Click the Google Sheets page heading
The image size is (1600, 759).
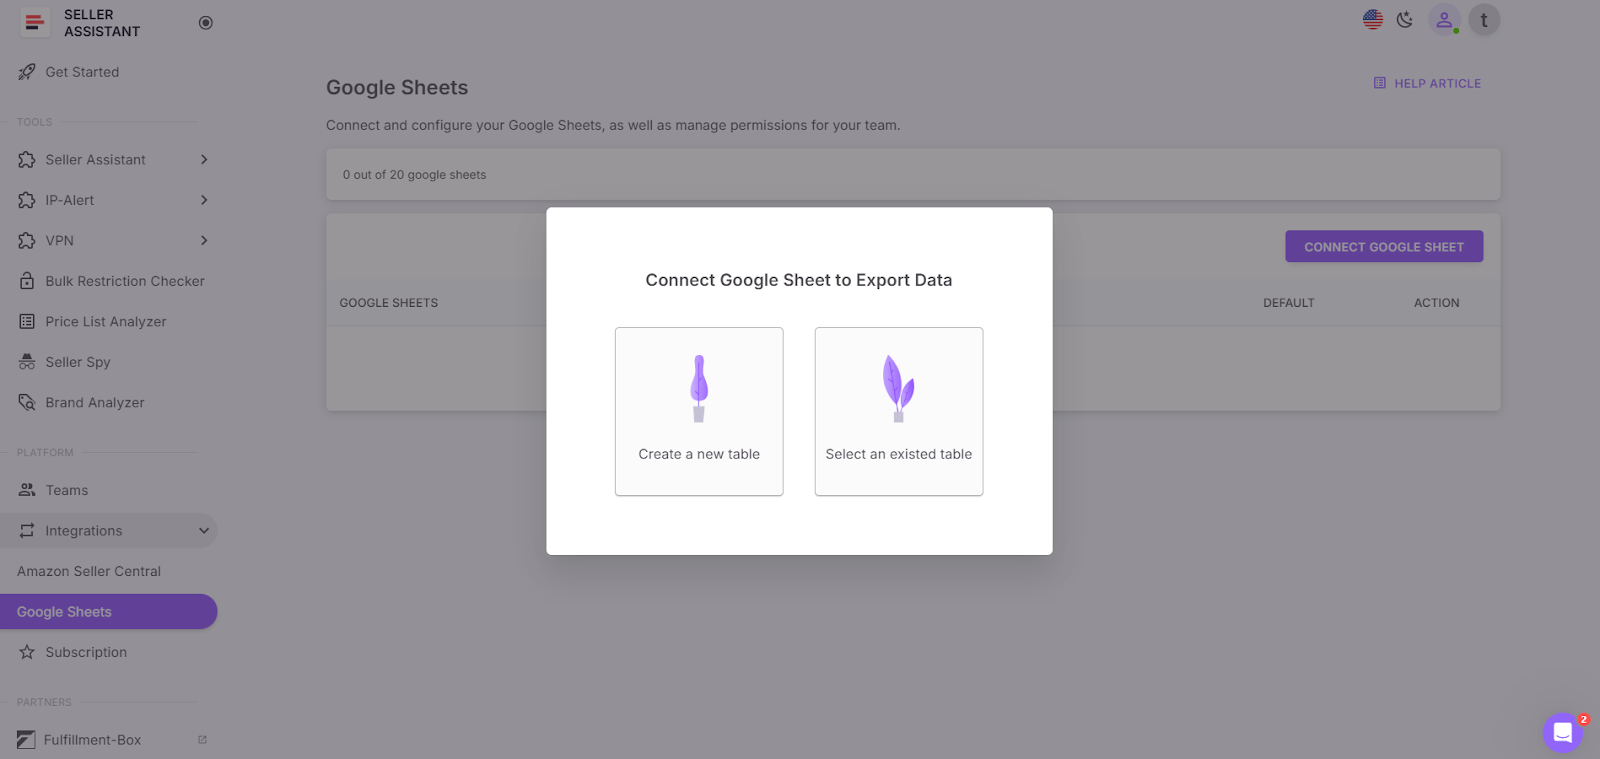tap(397, 88)
